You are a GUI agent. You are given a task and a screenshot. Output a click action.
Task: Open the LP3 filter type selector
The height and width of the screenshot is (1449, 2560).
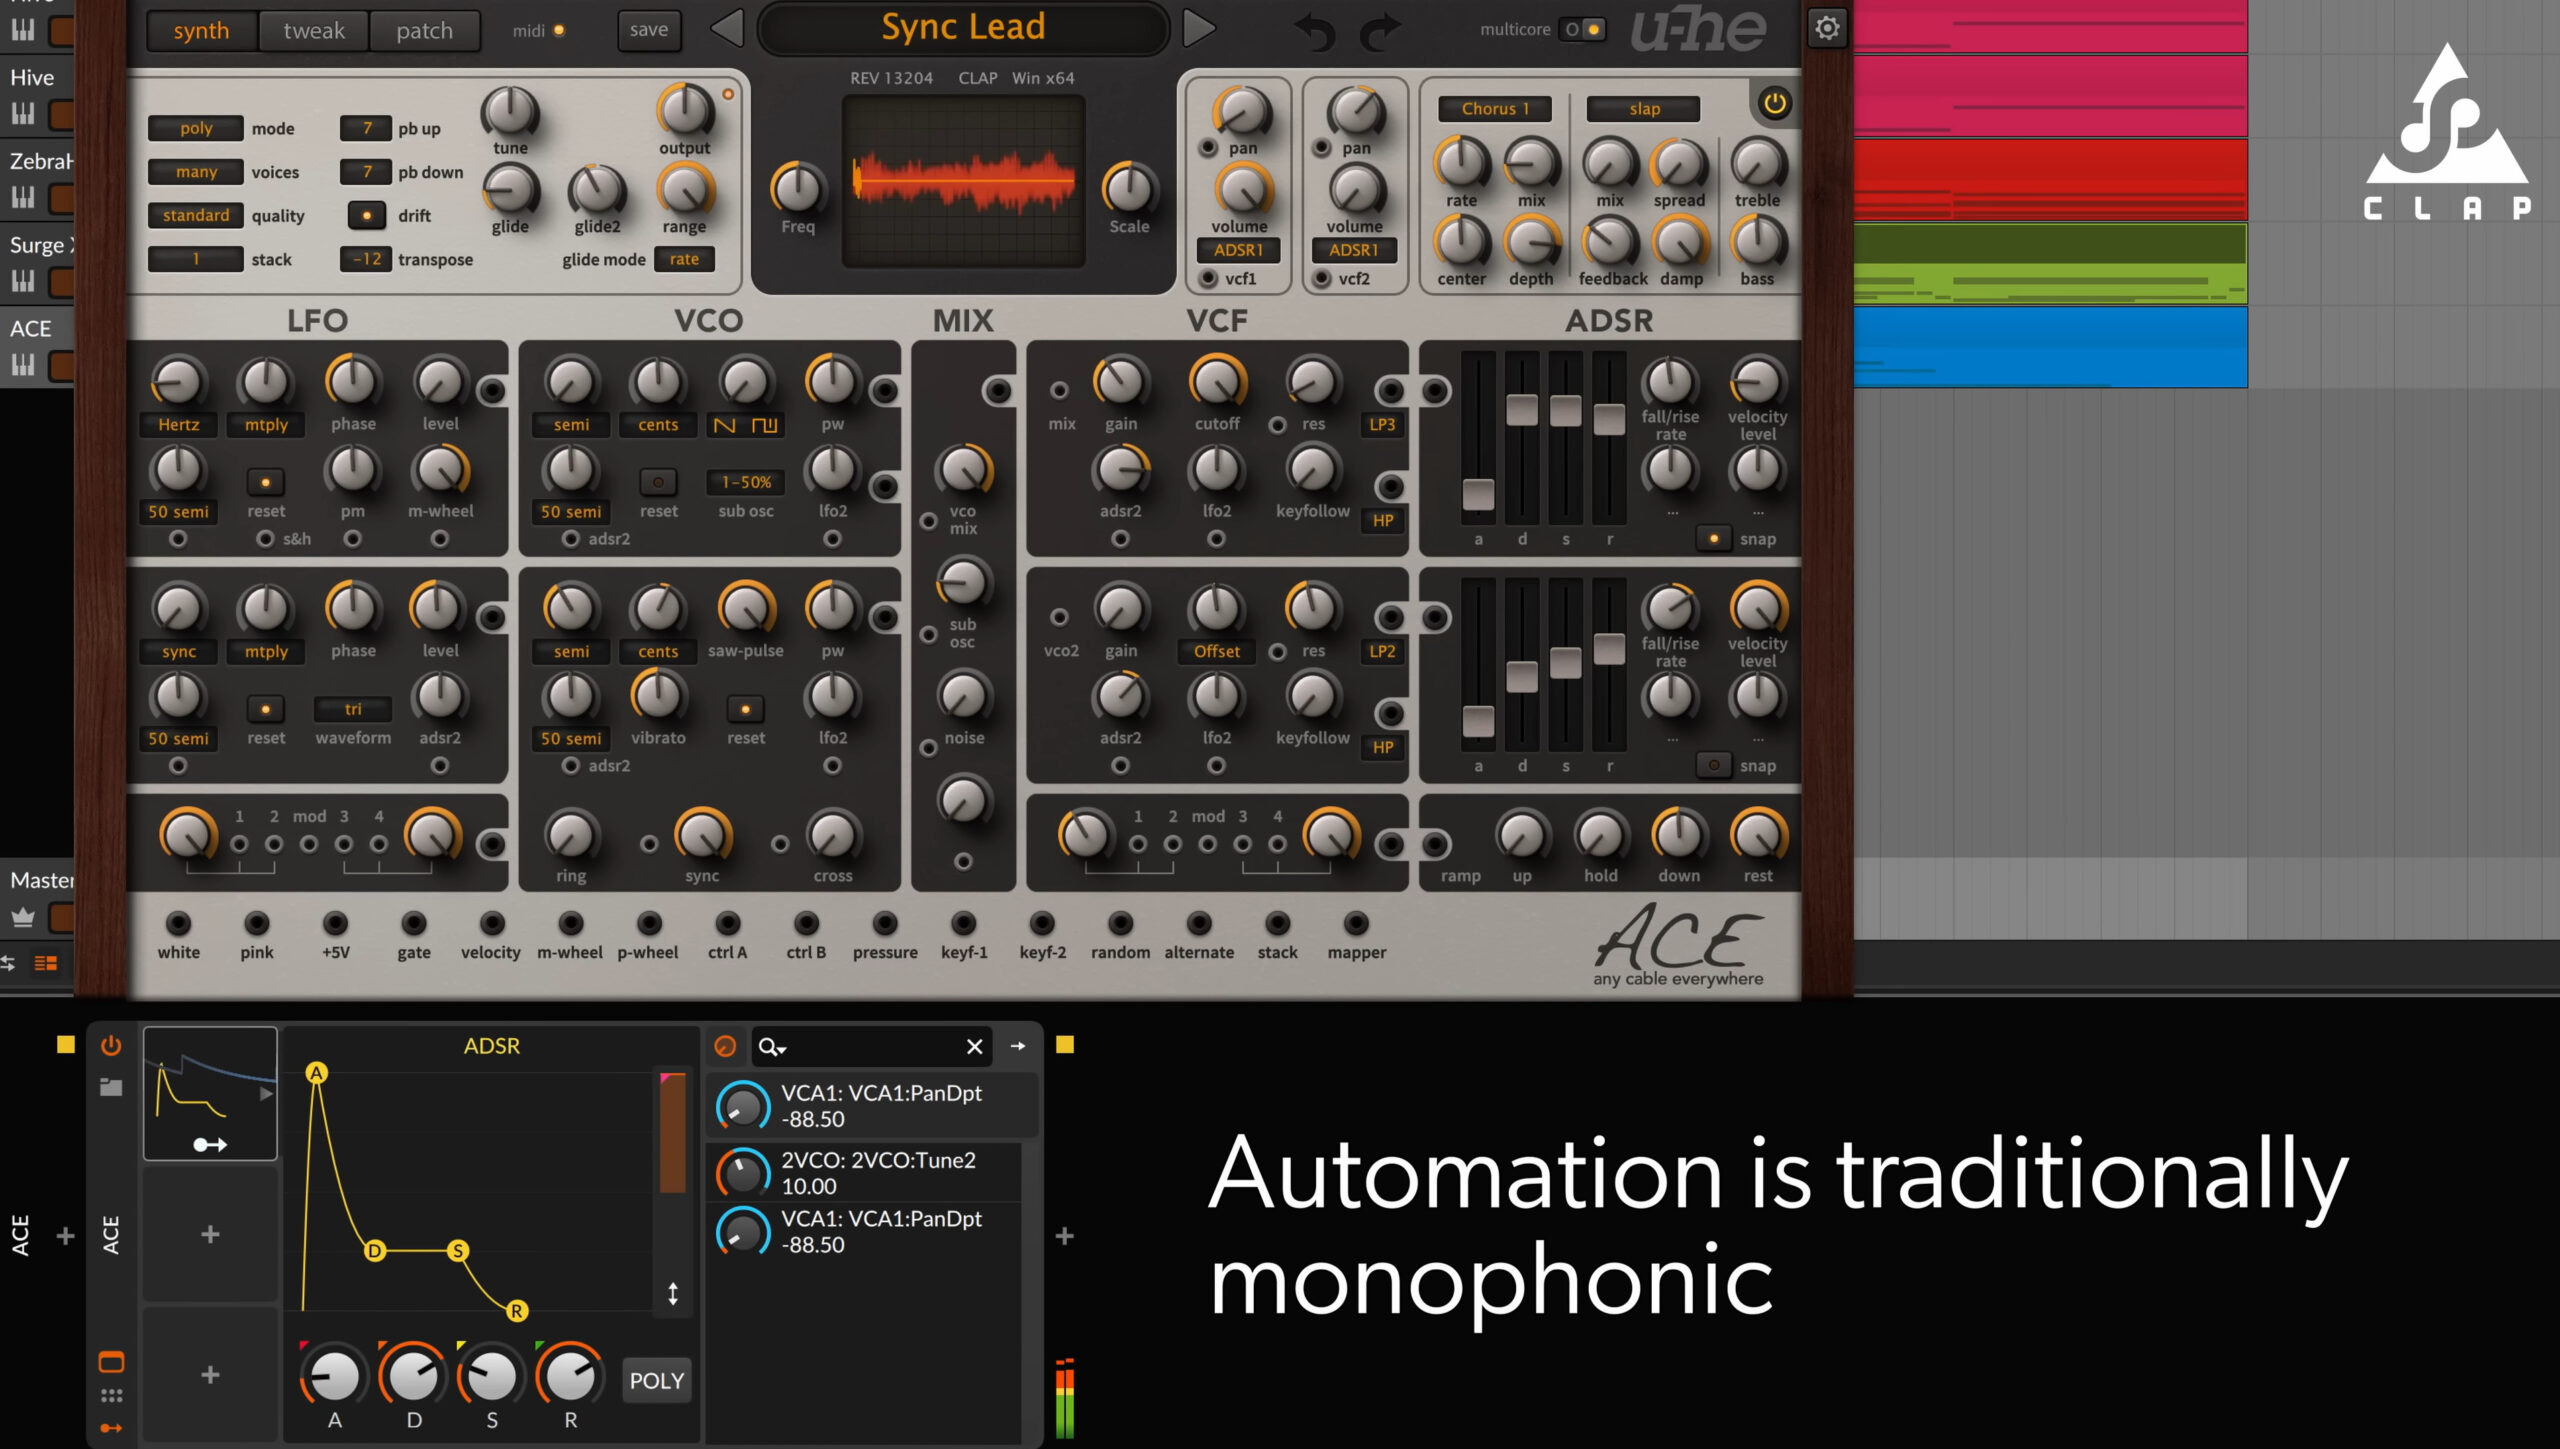1382,424
